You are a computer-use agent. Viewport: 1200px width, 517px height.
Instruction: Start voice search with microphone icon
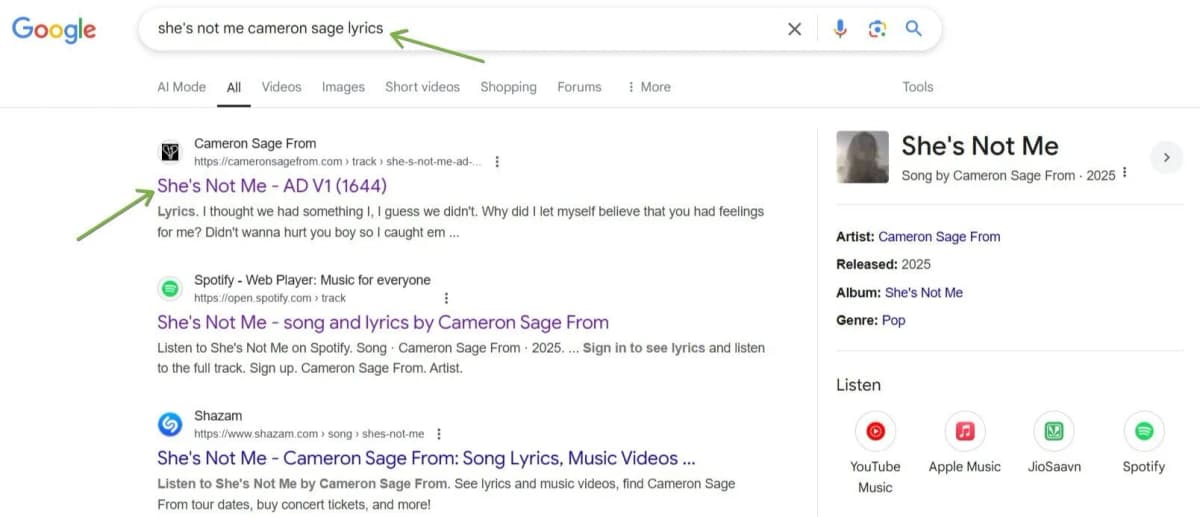840,29
